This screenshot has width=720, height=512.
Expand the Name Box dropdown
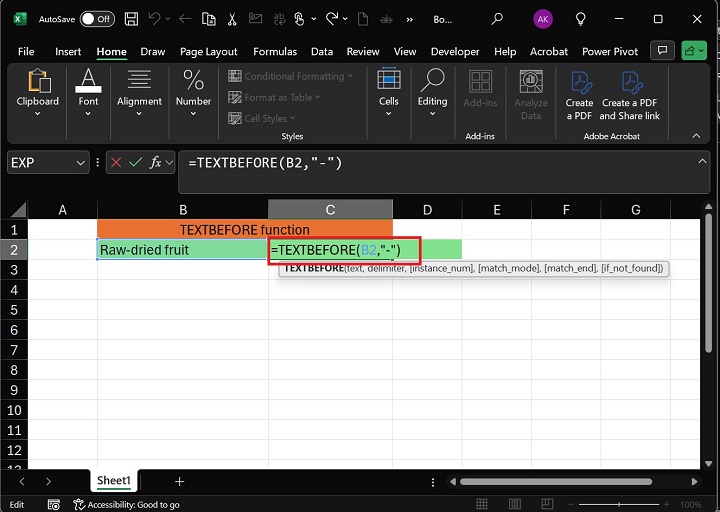point(80,162)
